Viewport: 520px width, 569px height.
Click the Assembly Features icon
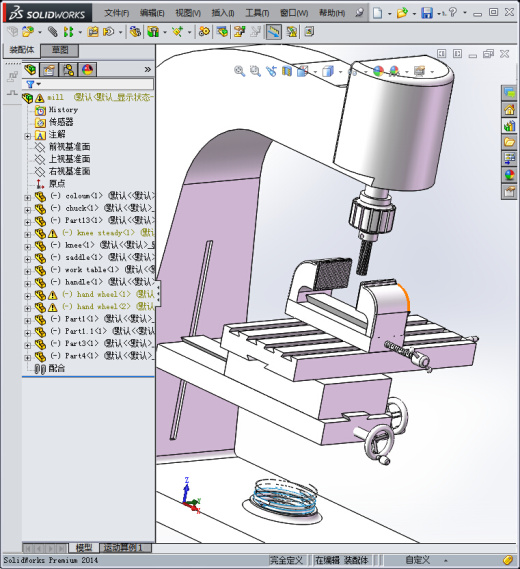153,32
